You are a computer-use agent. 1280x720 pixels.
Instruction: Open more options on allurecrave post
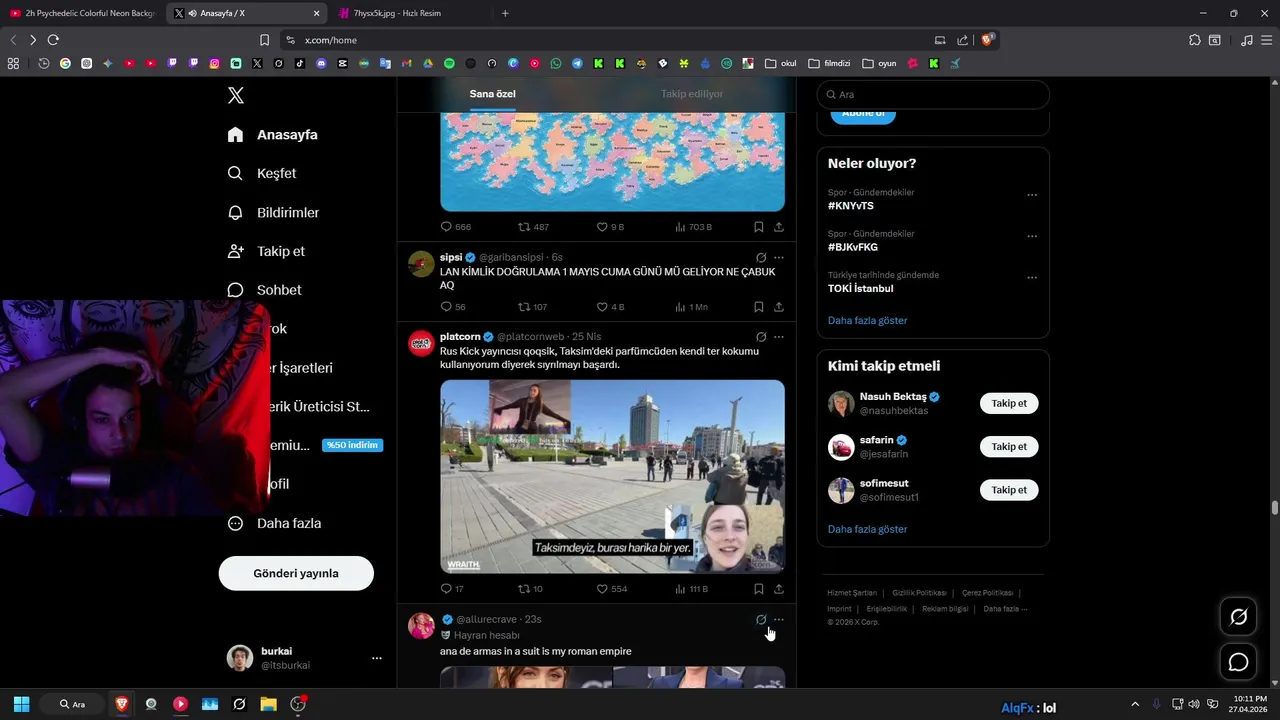point(779,620)
